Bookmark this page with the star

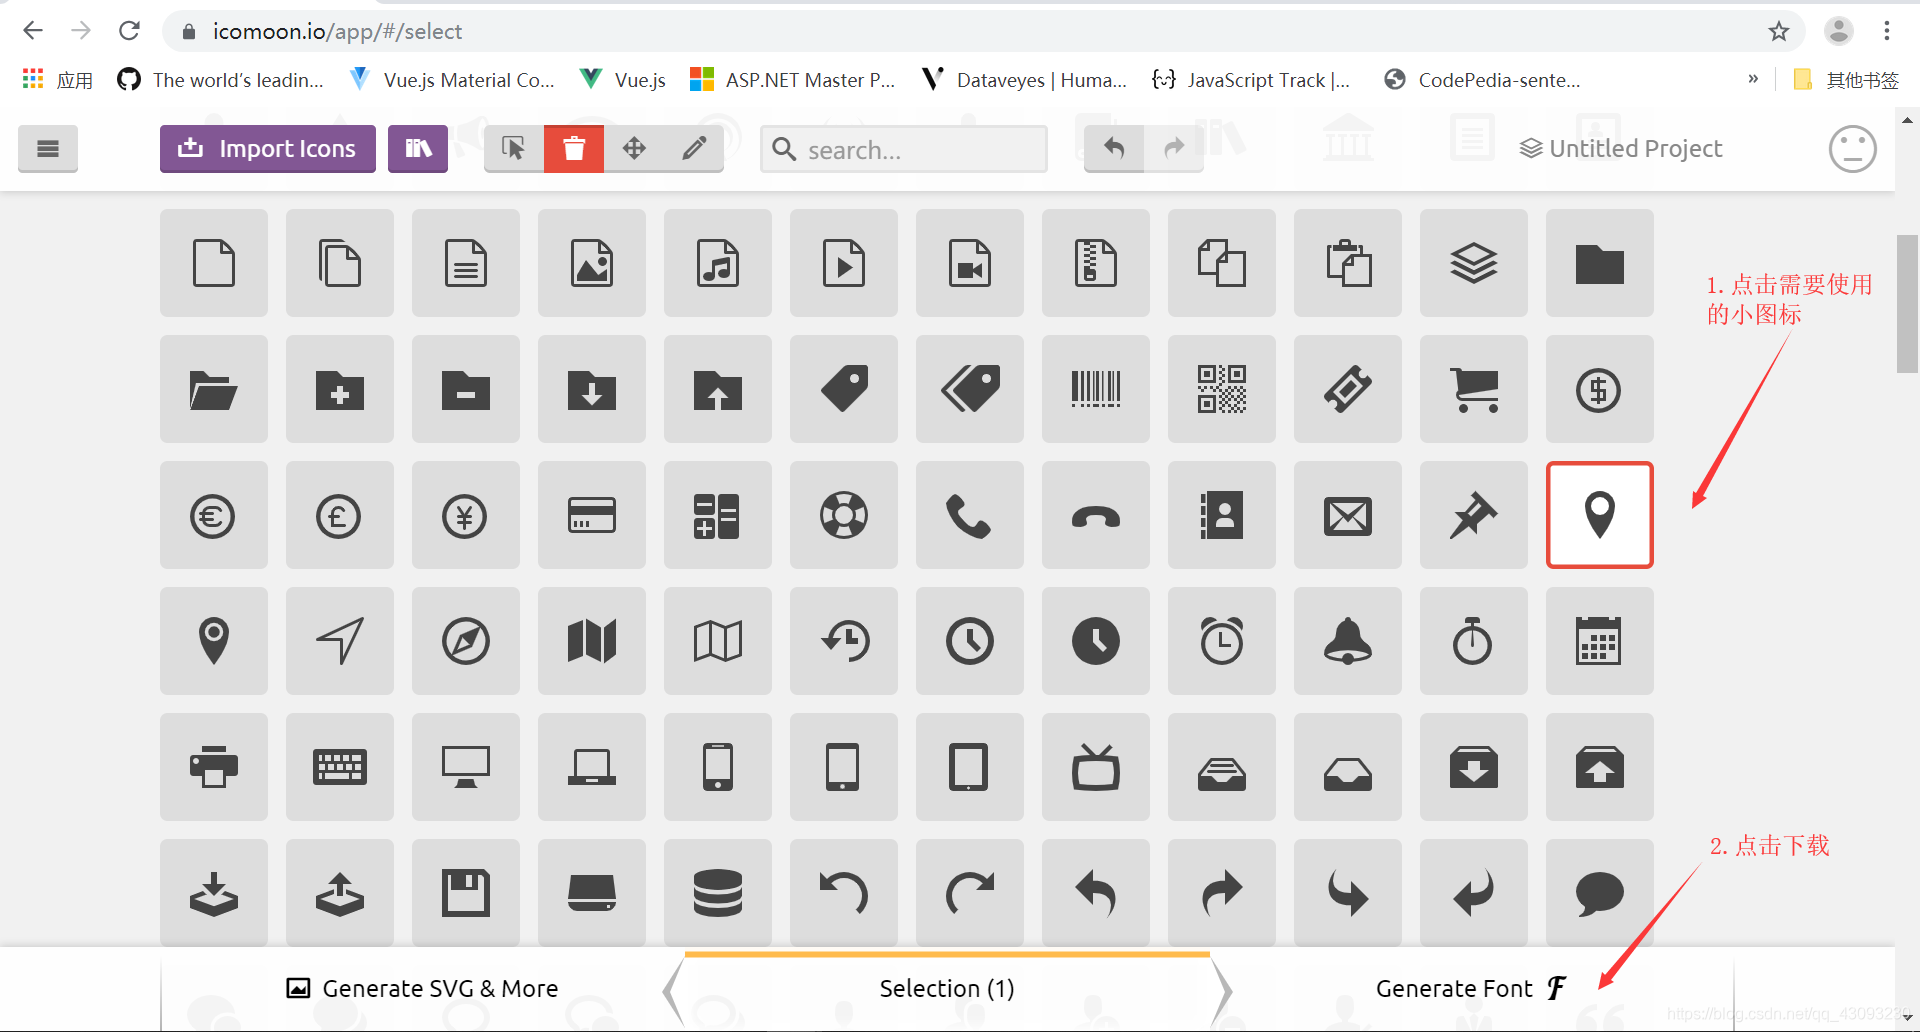coord(1778,31)
